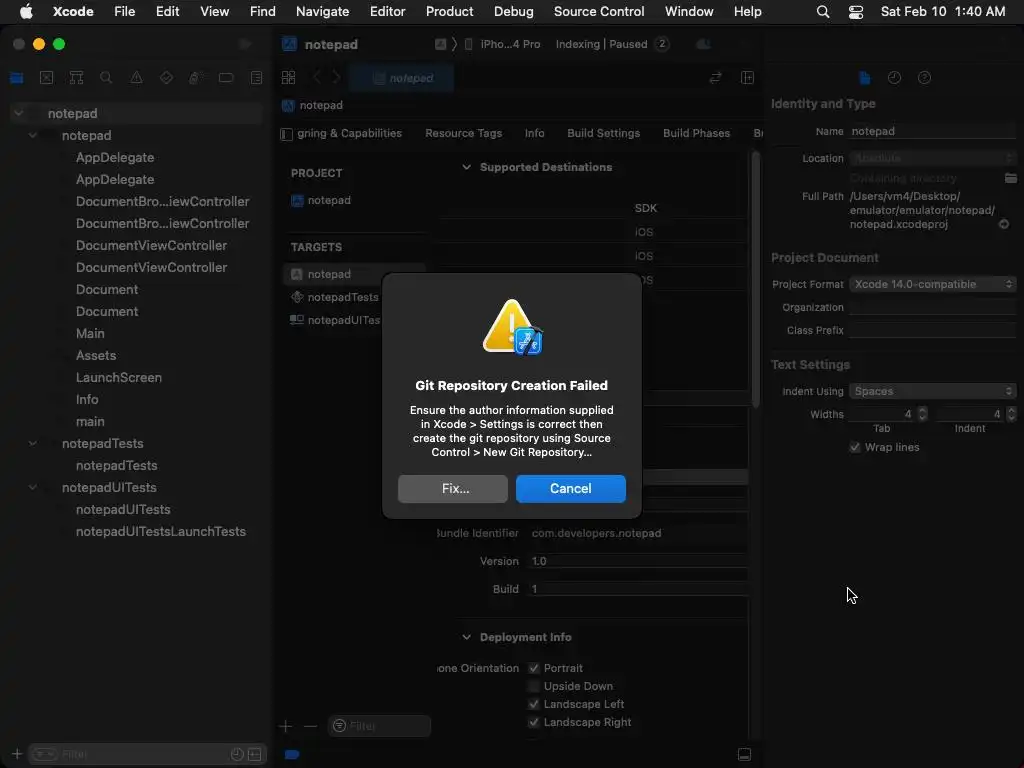Open the Indent Using dropdown
This screenshot has height=768, width=1024.
pyautogui.click(x=932, y=391)
